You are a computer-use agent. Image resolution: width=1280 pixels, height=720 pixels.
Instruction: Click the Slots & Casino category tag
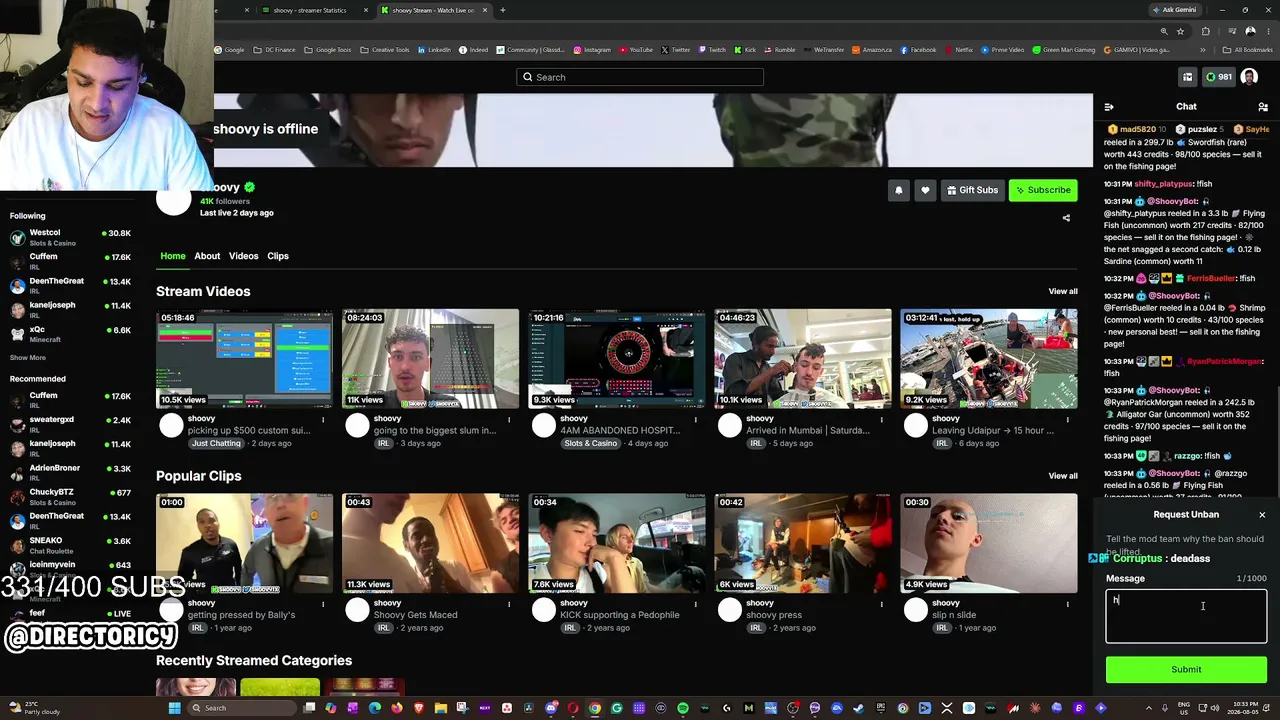(590, 443)
